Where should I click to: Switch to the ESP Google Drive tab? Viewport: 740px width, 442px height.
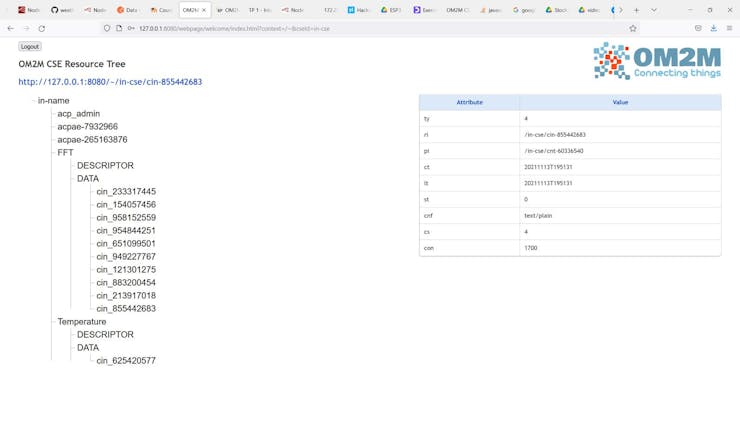(391, 10)
